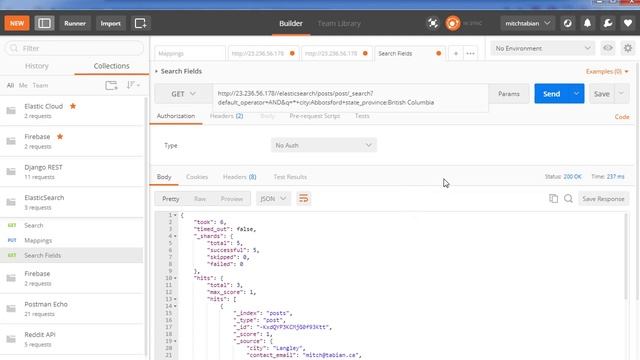Open the tab options ellipsis menu
This screenshot has width=640, height=360.
tap(470, 53)
